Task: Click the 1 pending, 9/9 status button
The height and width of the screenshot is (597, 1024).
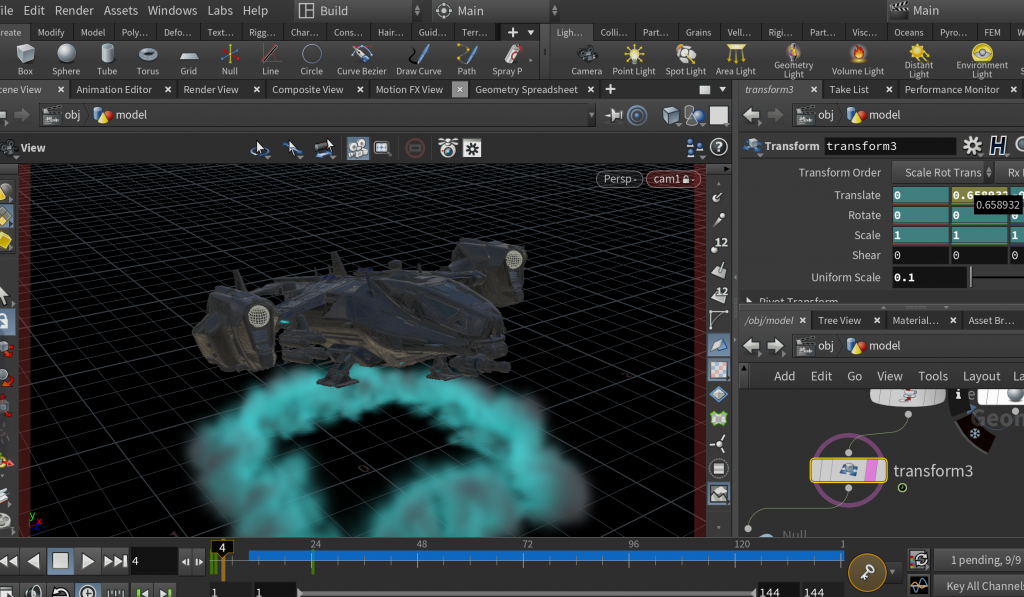Action: click(979, 560)
